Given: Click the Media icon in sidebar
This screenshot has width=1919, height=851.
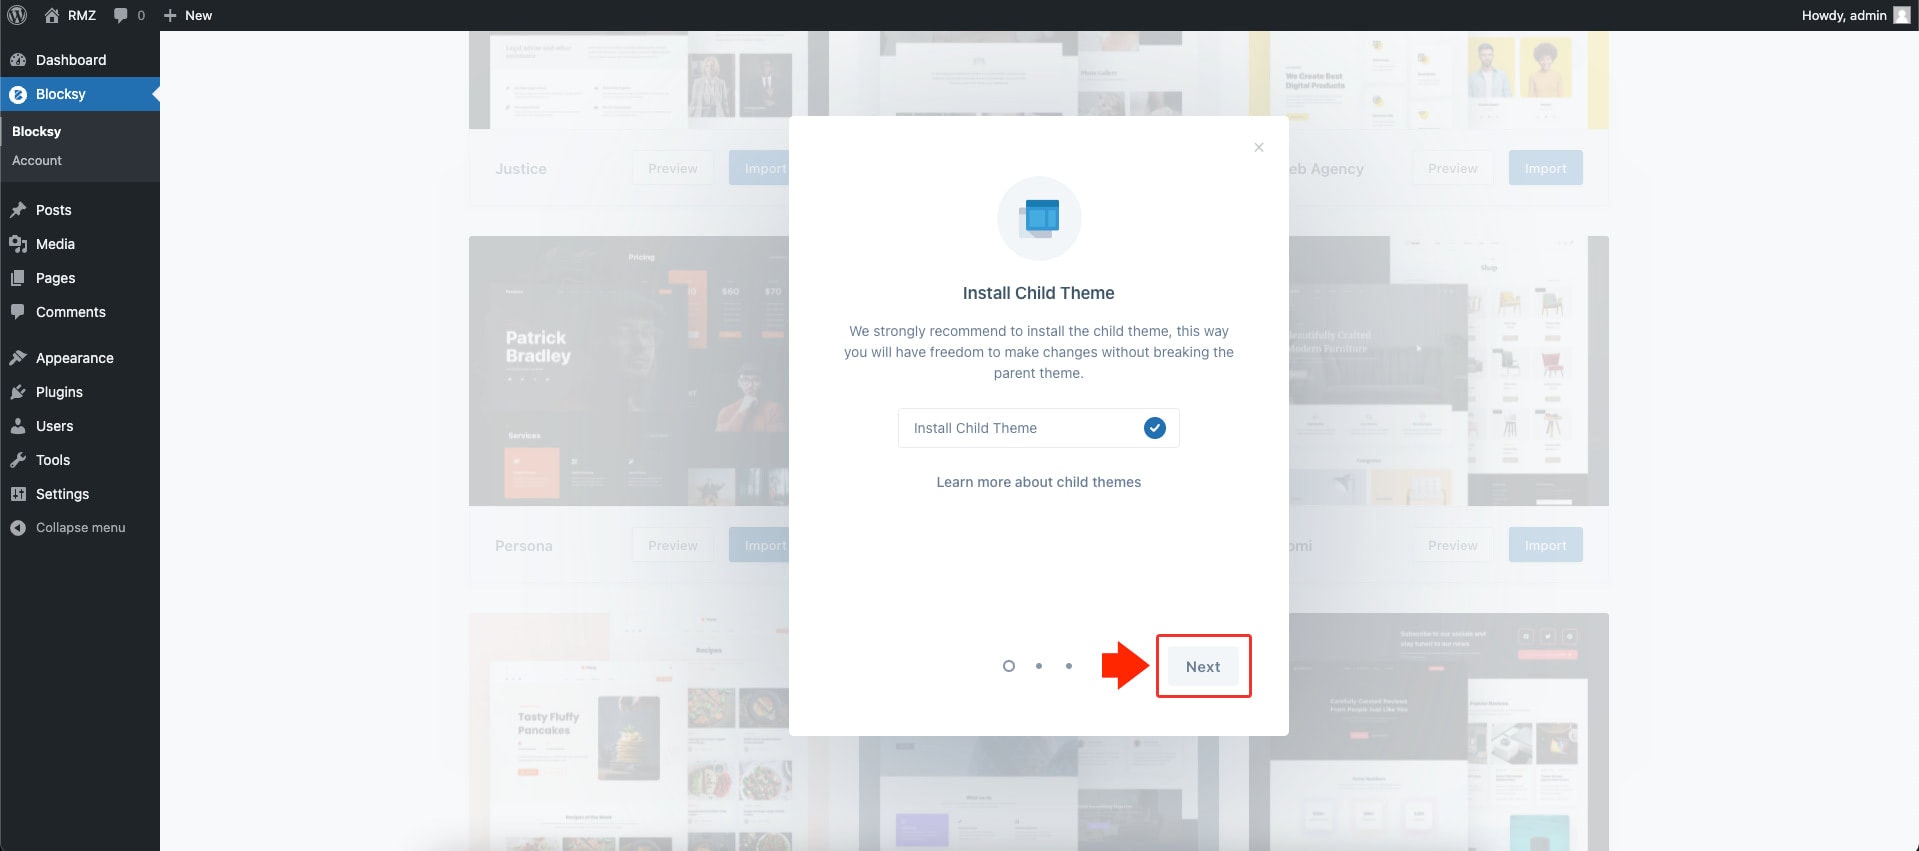Looking at the screenshot, I should (18, 244).
